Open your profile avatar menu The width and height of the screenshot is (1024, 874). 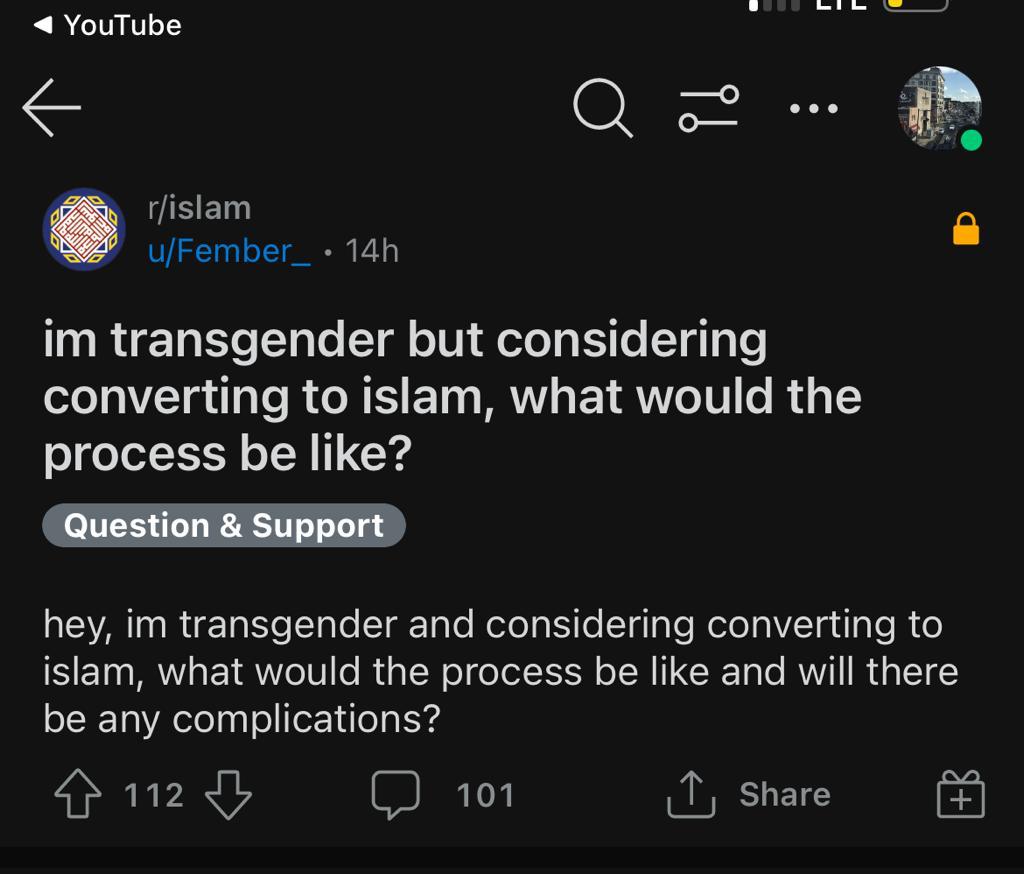pyautogui.click(x=938, y=108)
